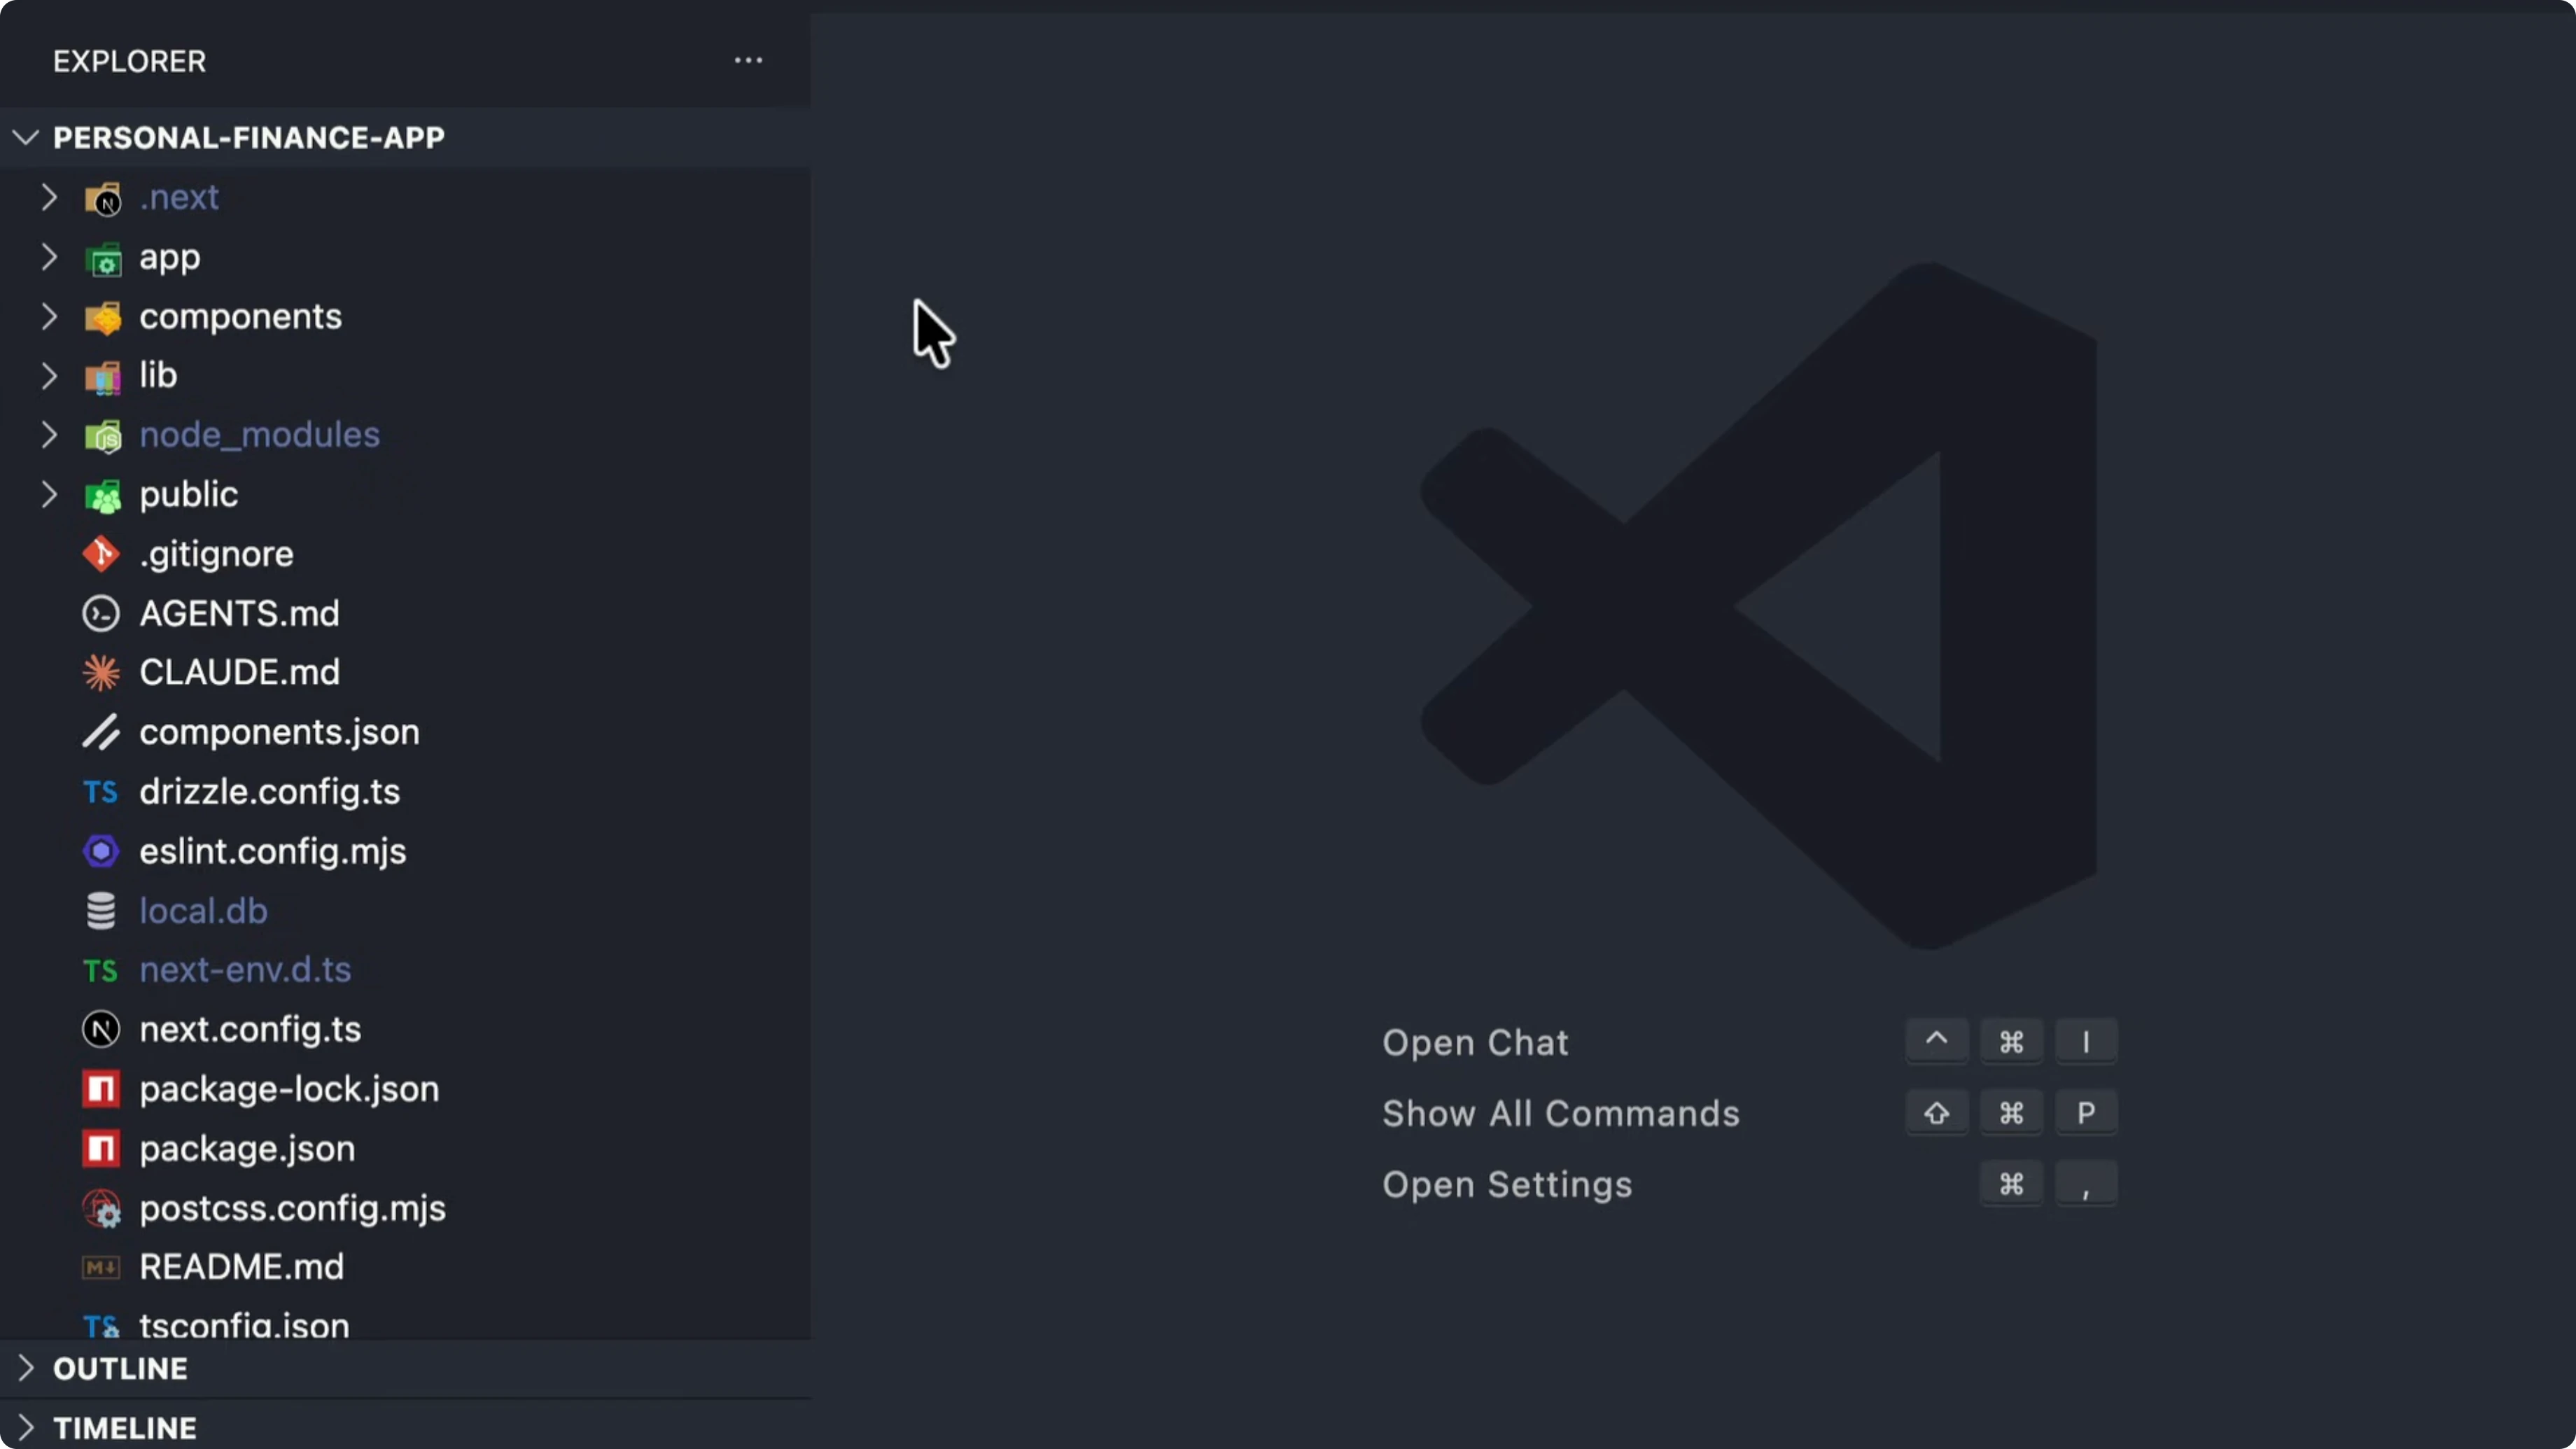Open the tsconfig.json file
This screenshot has height=1449, width=2576.
(x=245, y=1326)
